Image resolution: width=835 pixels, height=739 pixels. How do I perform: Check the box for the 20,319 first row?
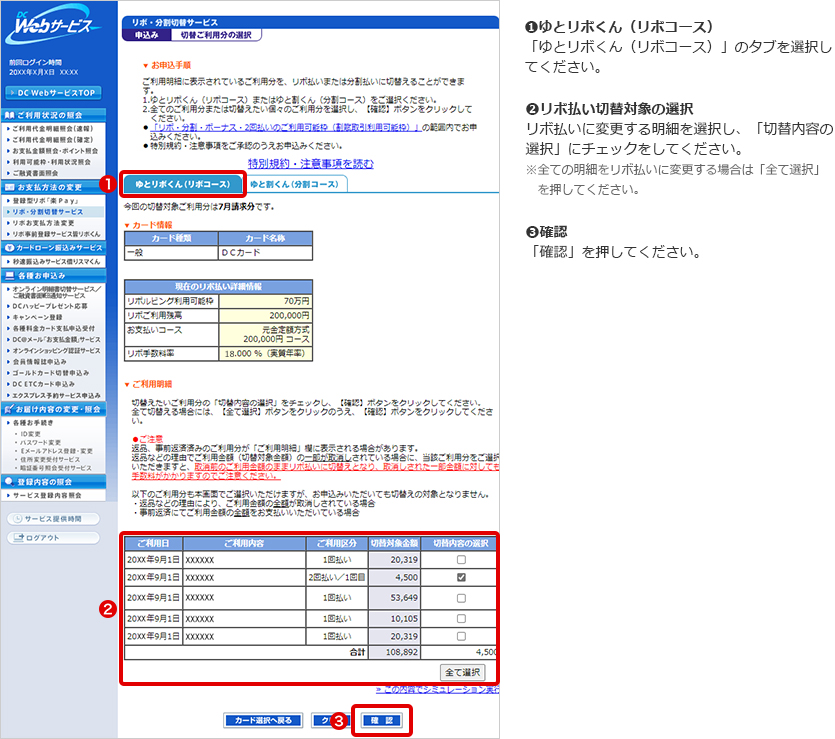point(460,560)
